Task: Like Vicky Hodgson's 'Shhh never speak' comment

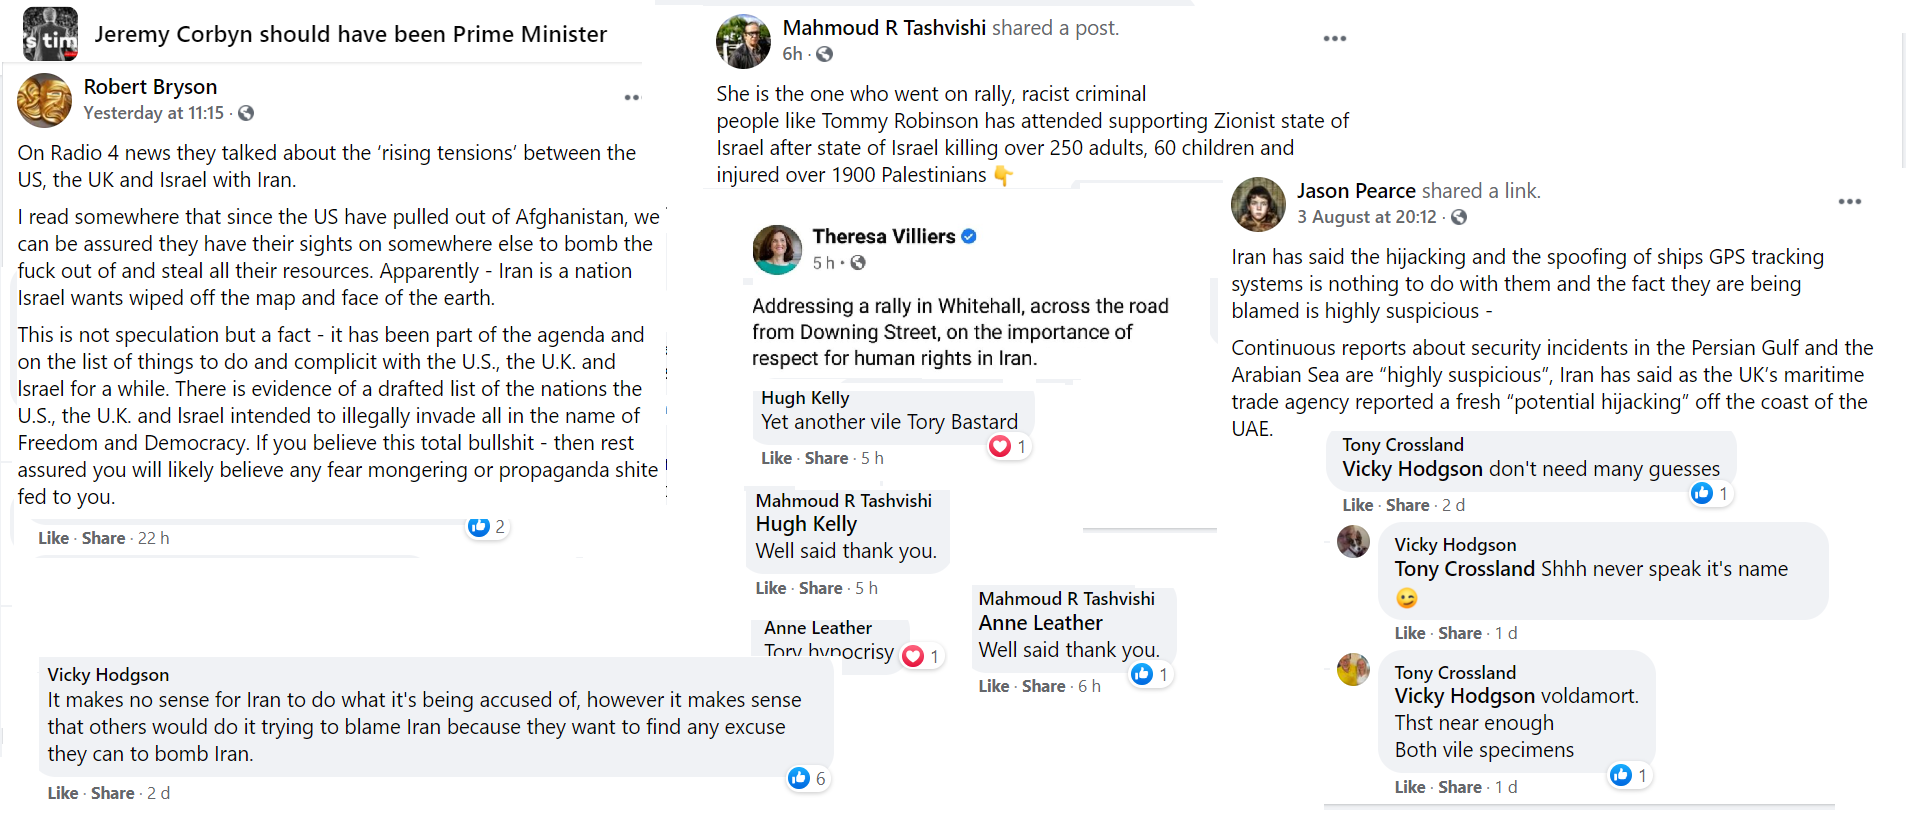Action: [x=1409, y=633]
